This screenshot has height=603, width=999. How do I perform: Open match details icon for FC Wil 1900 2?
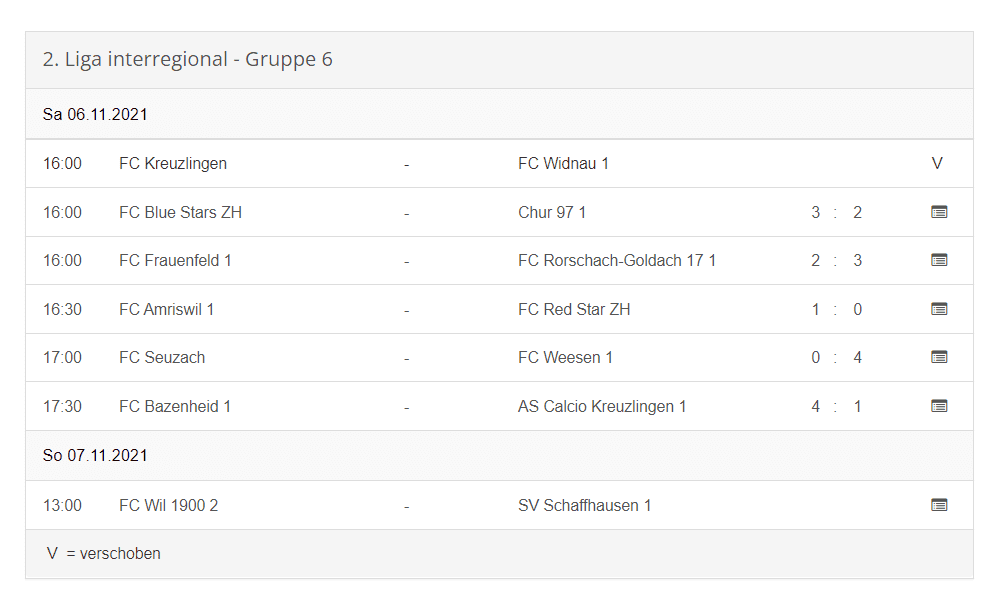938,505
